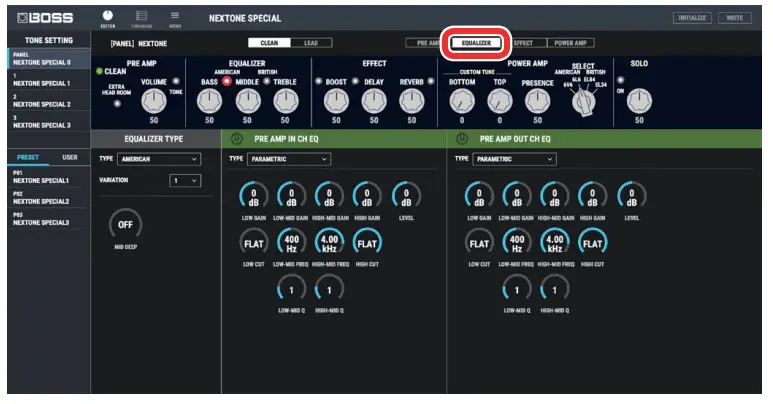Screen dimensions: 773x404
Task: Click OUT CH EQ LOW CUT knob
Action: point(479,243)
